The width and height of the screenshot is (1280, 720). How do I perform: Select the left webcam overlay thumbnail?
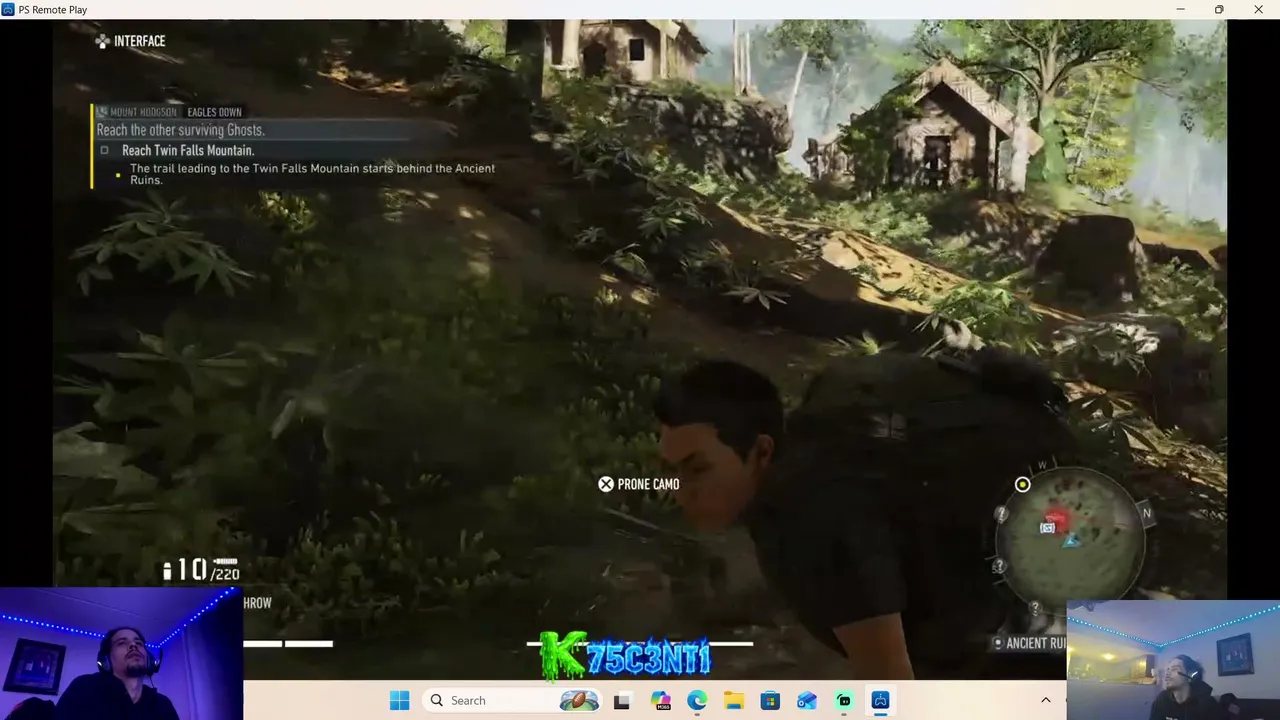click(121, 654)
